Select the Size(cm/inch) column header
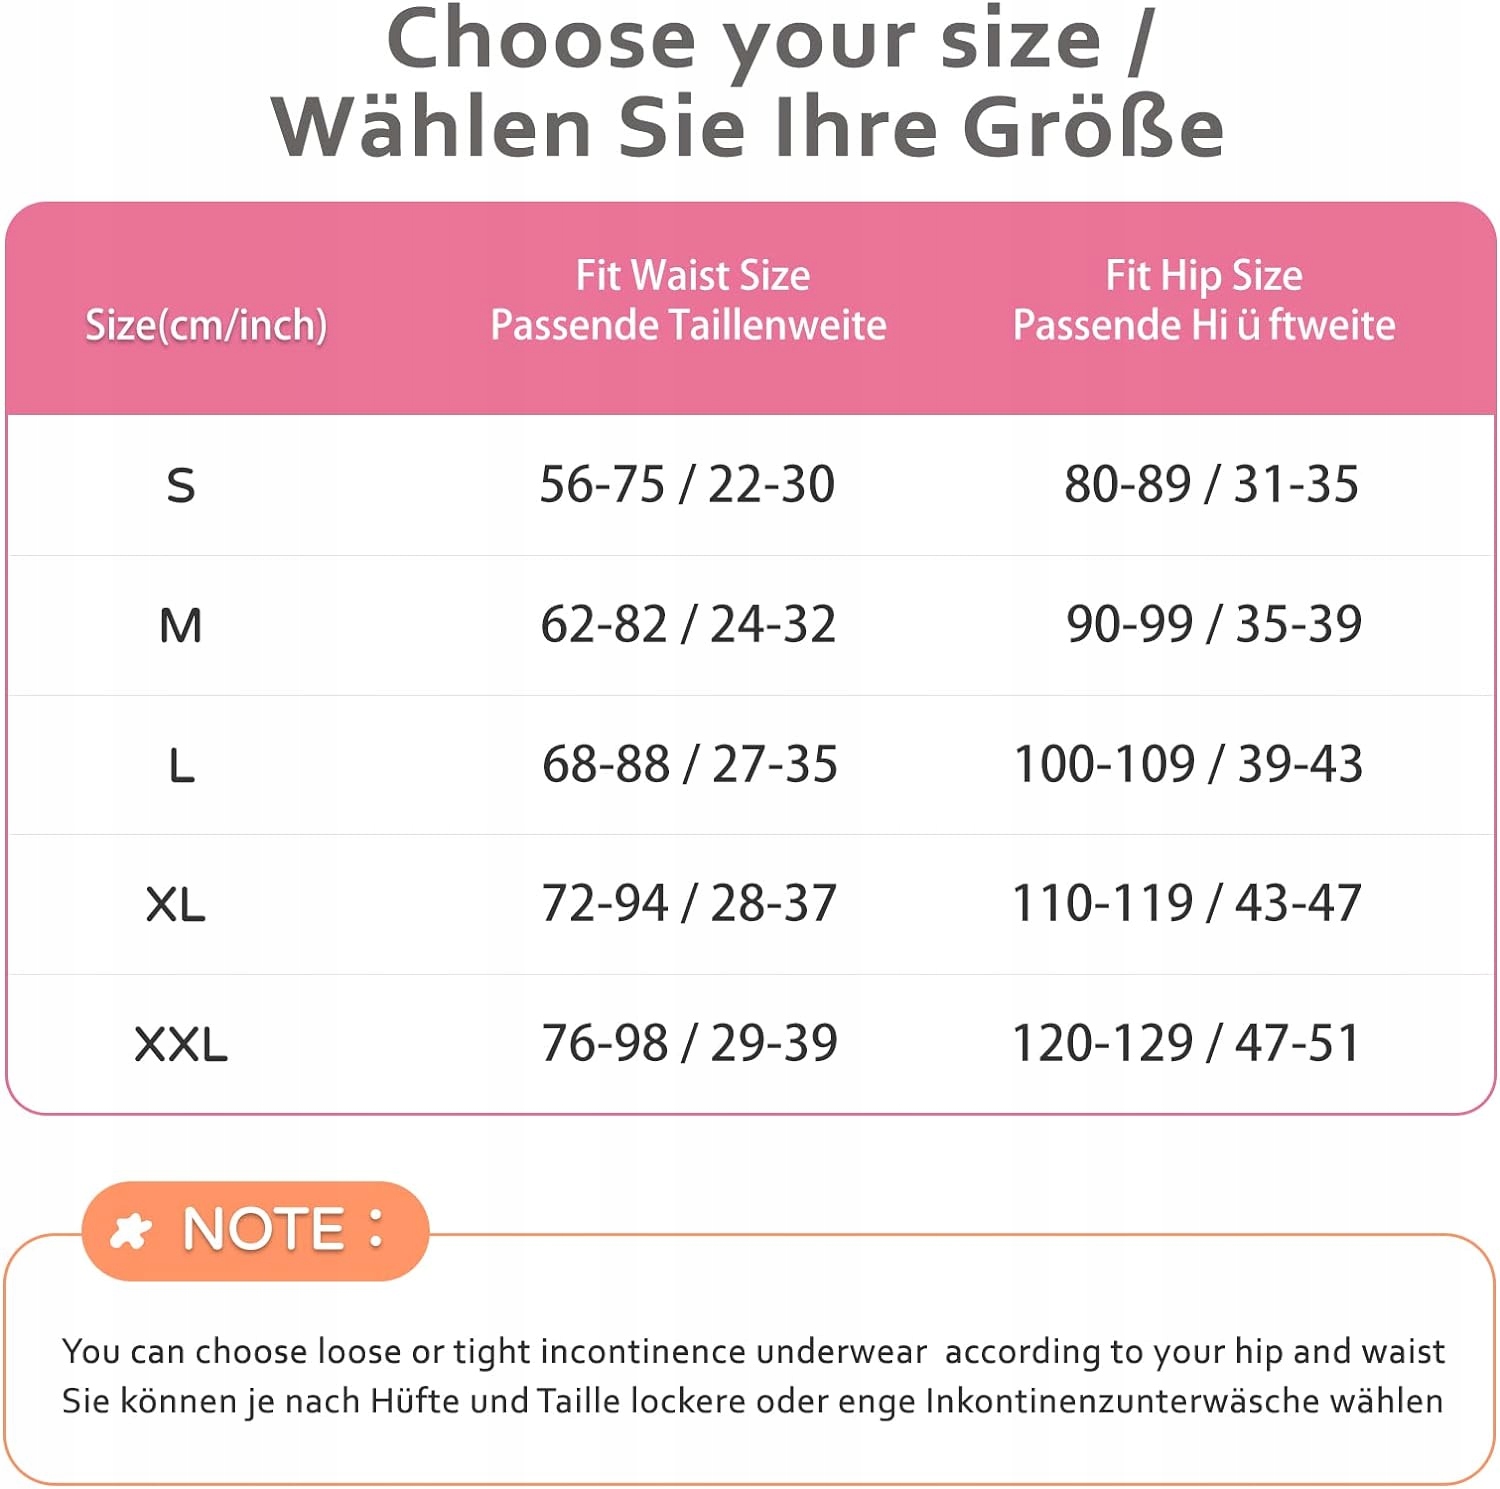 click(x=206, y=325)
